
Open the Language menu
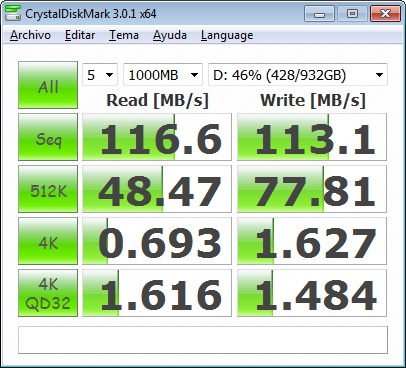click(227, 35)
